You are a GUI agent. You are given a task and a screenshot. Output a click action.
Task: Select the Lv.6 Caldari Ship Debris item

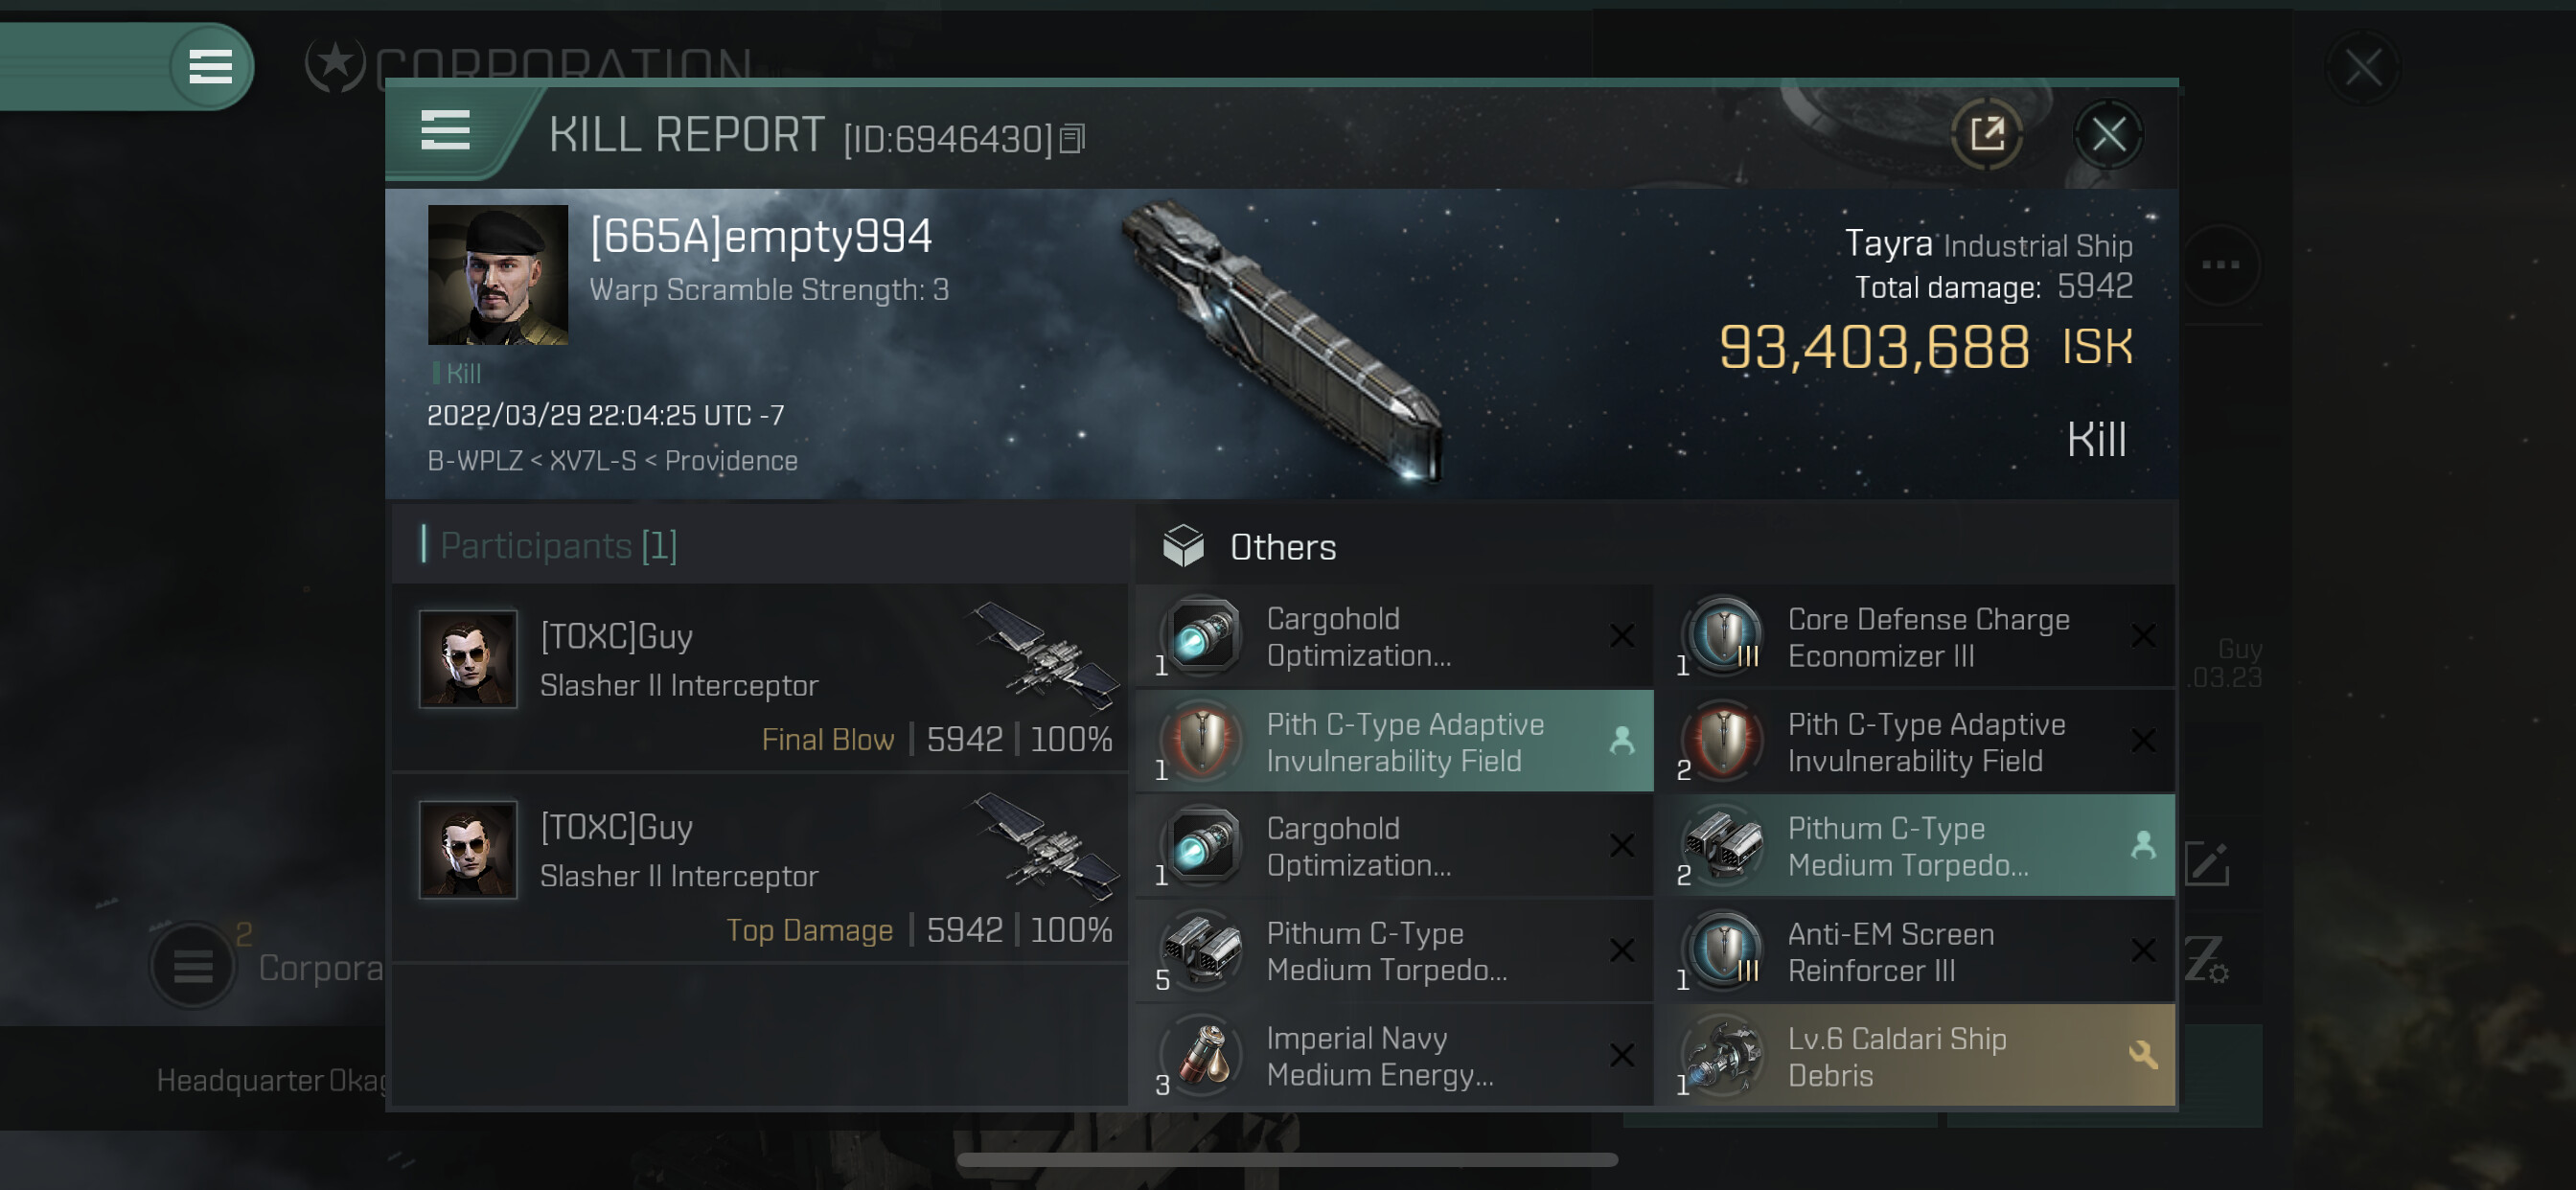(x=1914, y=1056)
